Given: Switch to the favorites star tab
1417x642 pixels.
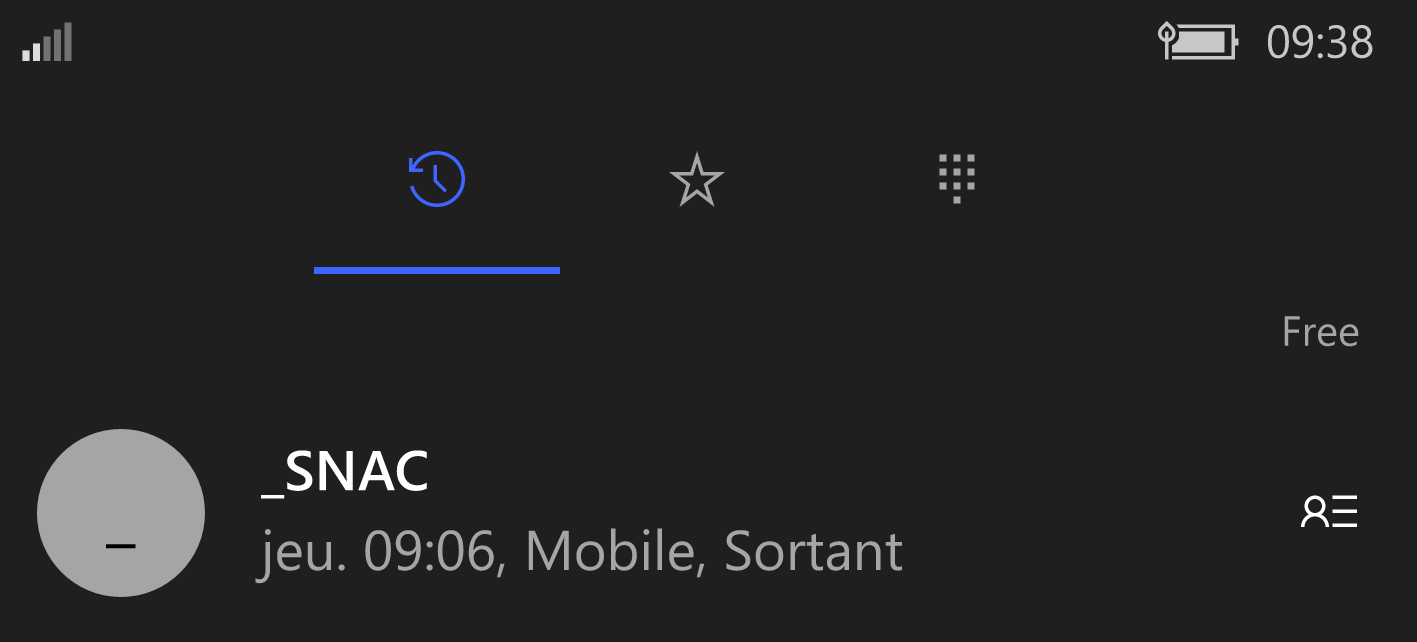Looking at the screenshot, I should (696, 180).
